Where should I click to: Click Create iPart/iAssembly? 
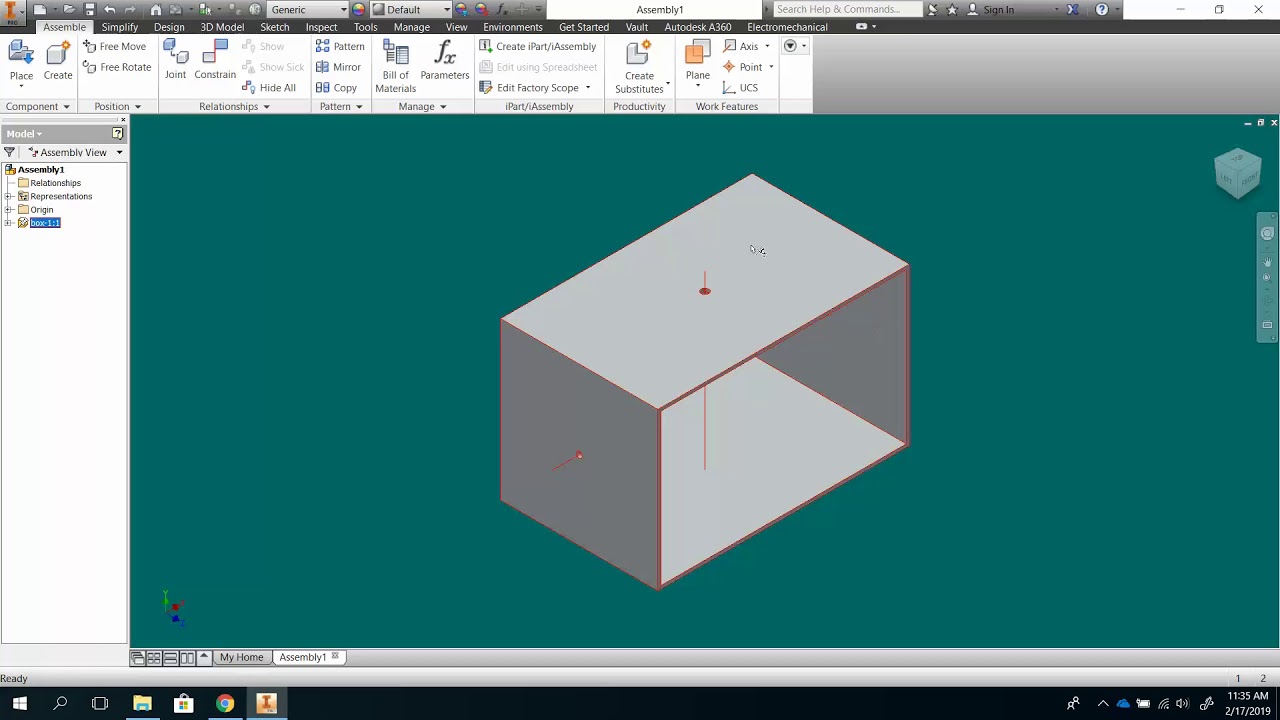[537, 46]
